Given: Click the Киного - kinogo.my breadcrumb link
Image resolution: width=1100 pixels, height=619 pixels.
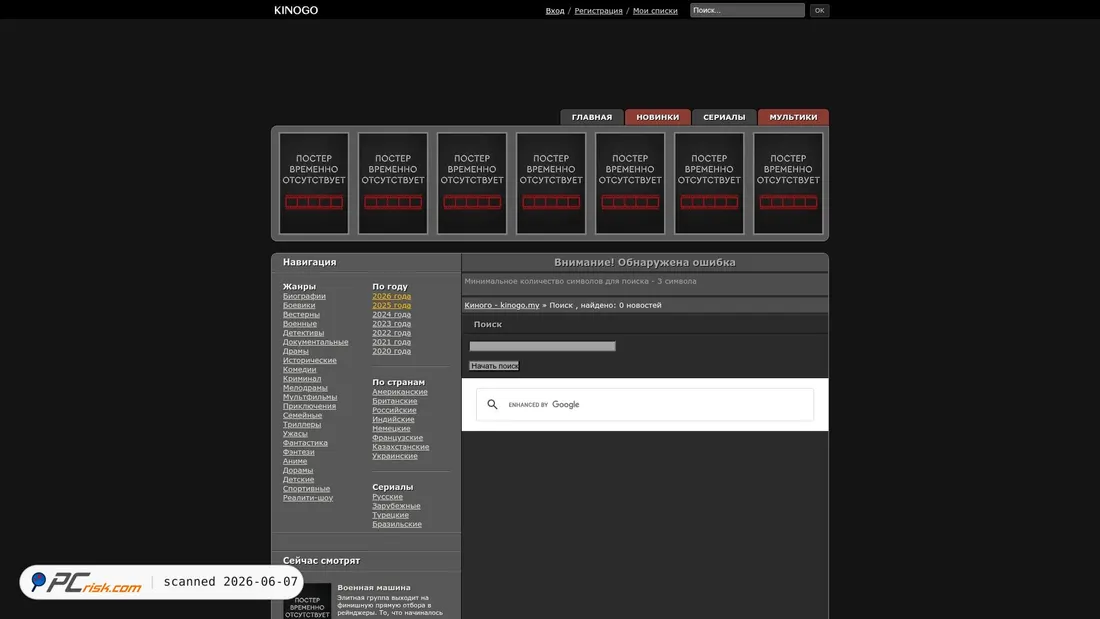Looking at the screenshot, I should pyautogui.click(x=502, y=305).
